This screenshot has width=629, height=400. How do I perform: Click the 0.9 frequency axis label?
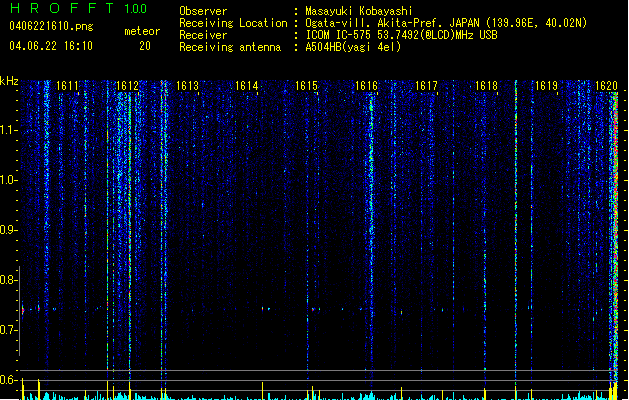coord(8,230)
